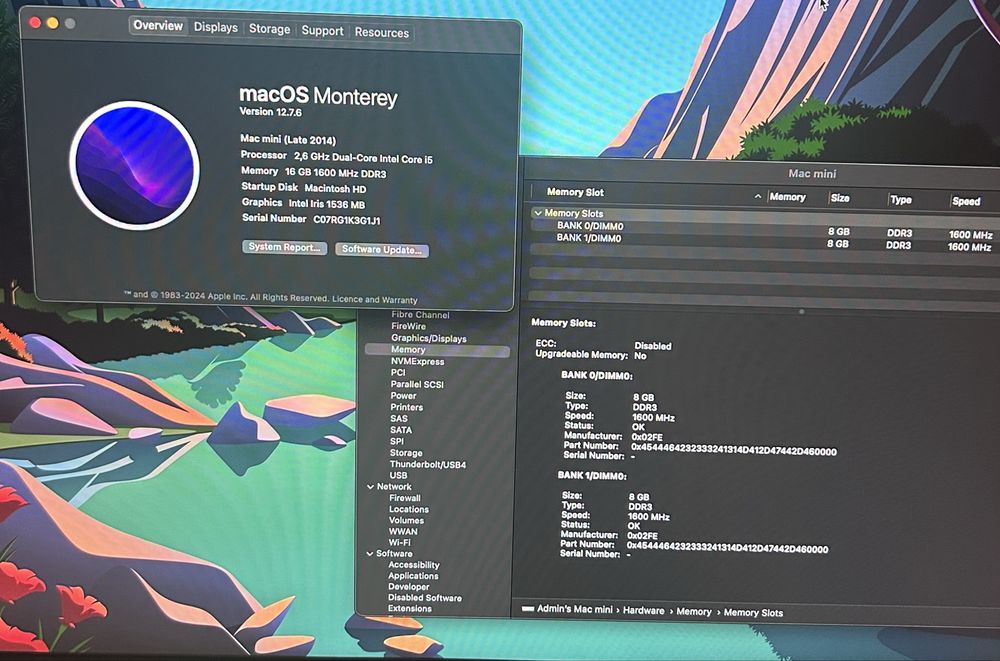Go to the Resources tab

pos(381,33)
